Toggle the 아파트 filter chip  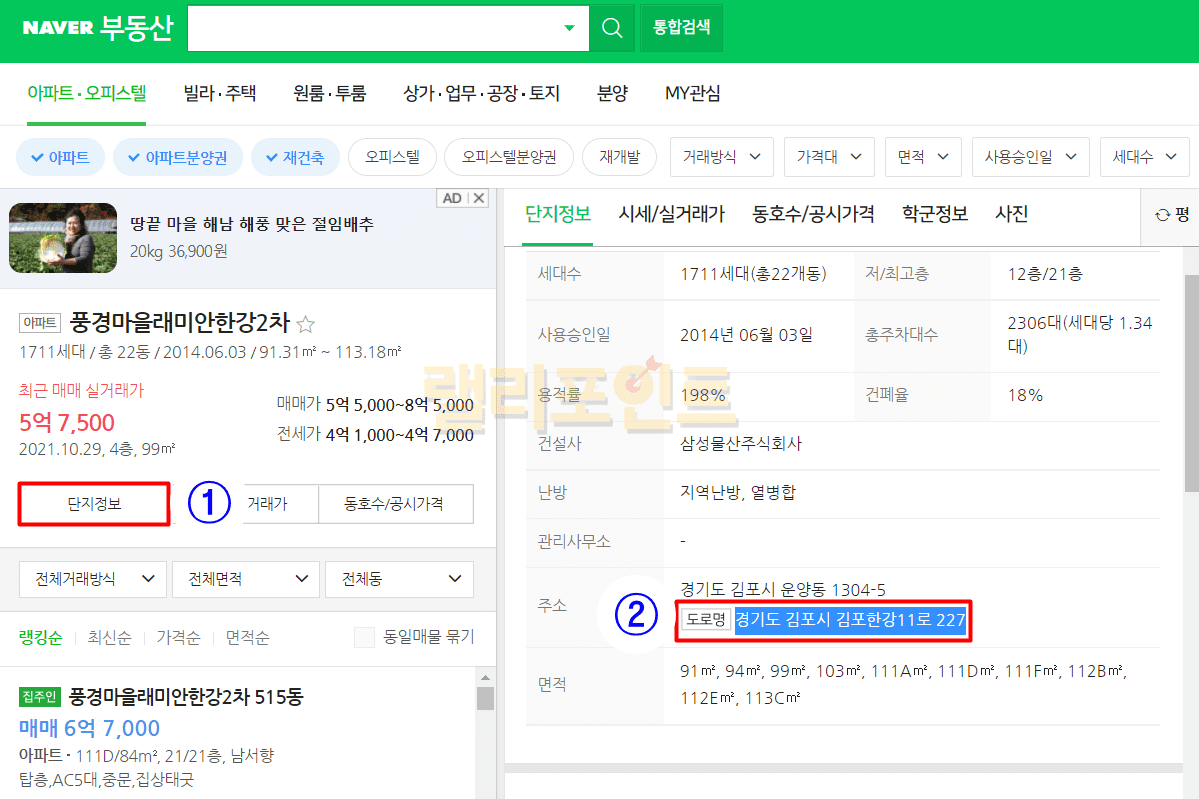click(x=60, y=157)
